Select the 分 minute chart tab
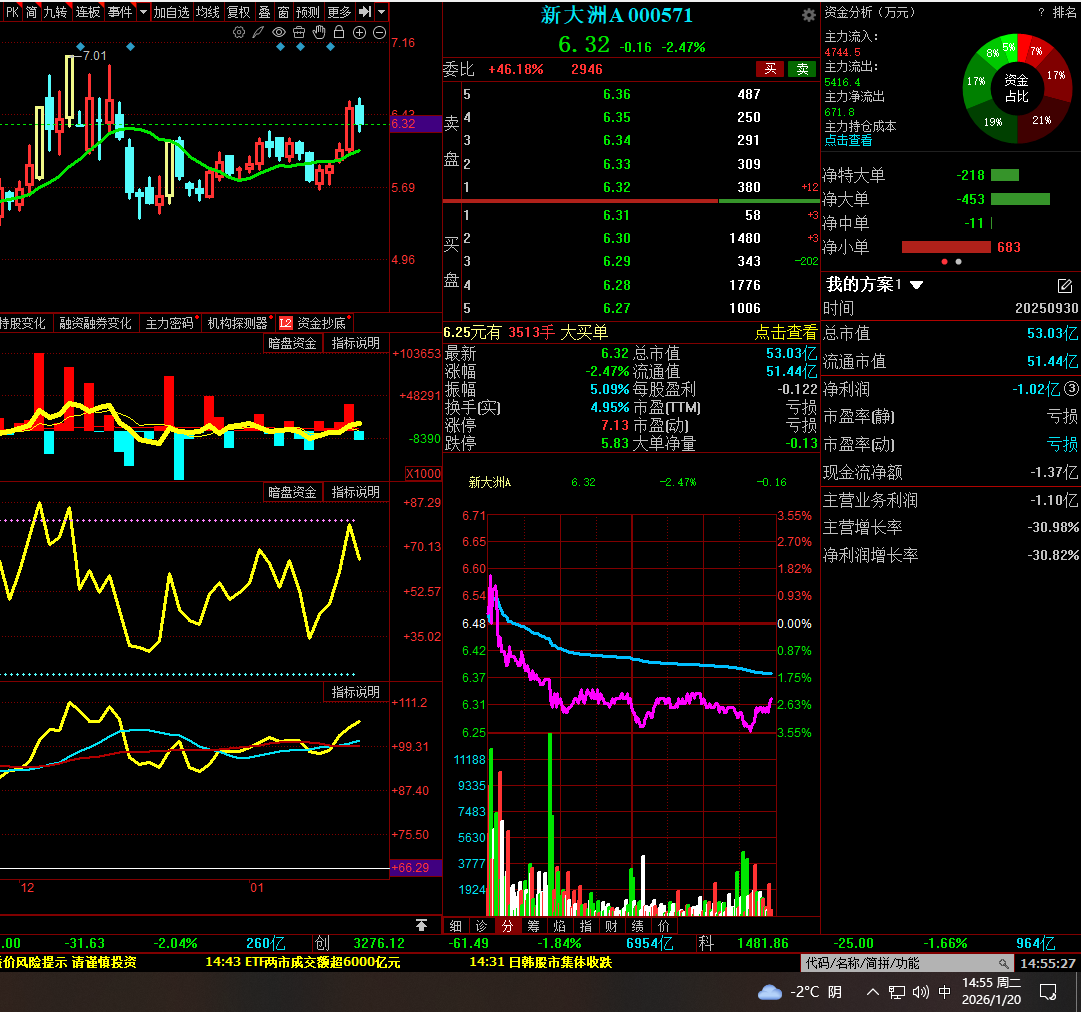Viewport: 1081px width, 1012px height. (x=507, y=926)
